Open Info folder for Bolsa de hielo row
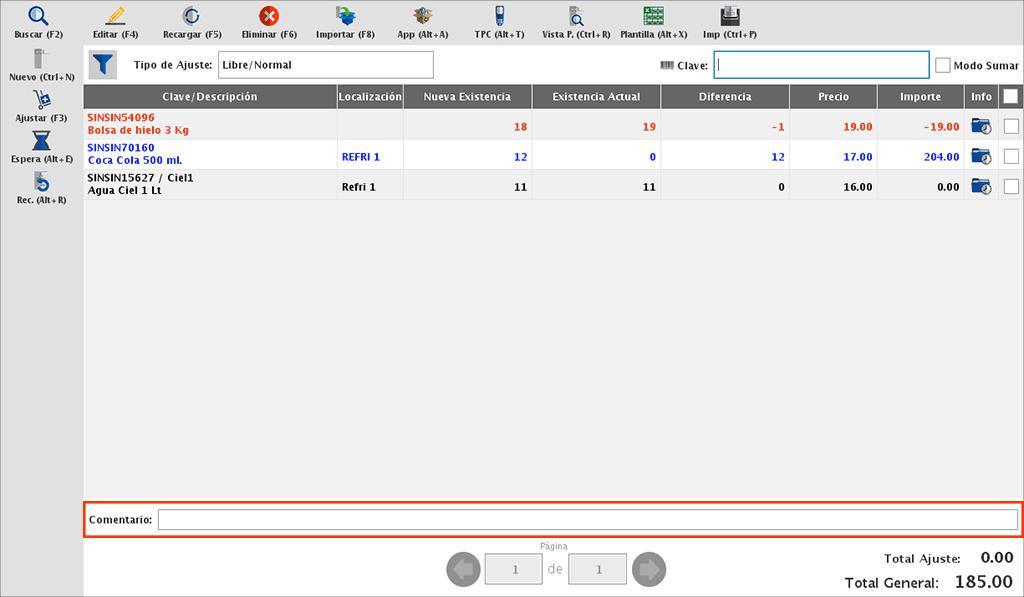1024x597 pixels. point(981,126)
